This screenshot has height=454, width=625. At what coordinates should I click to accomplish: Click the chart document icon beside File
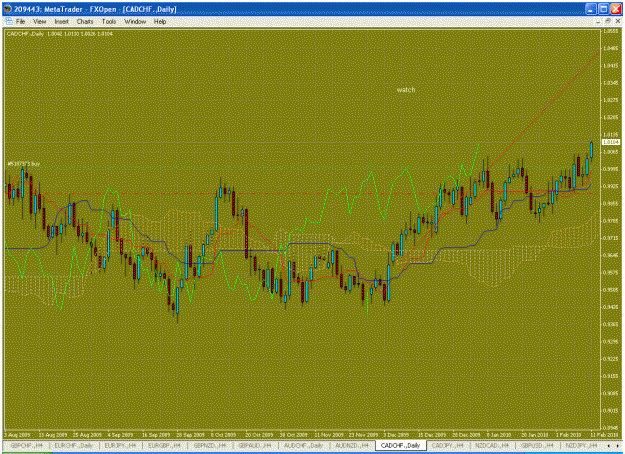(x=9, y=21)
